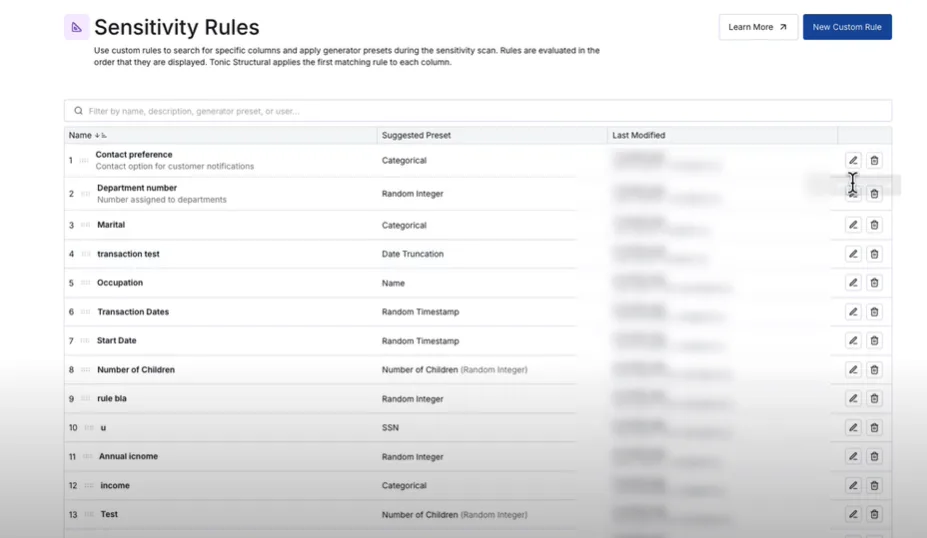Open the Learn More link
Image resolution: width=927 pixels, height=538 pixels.
758,27
